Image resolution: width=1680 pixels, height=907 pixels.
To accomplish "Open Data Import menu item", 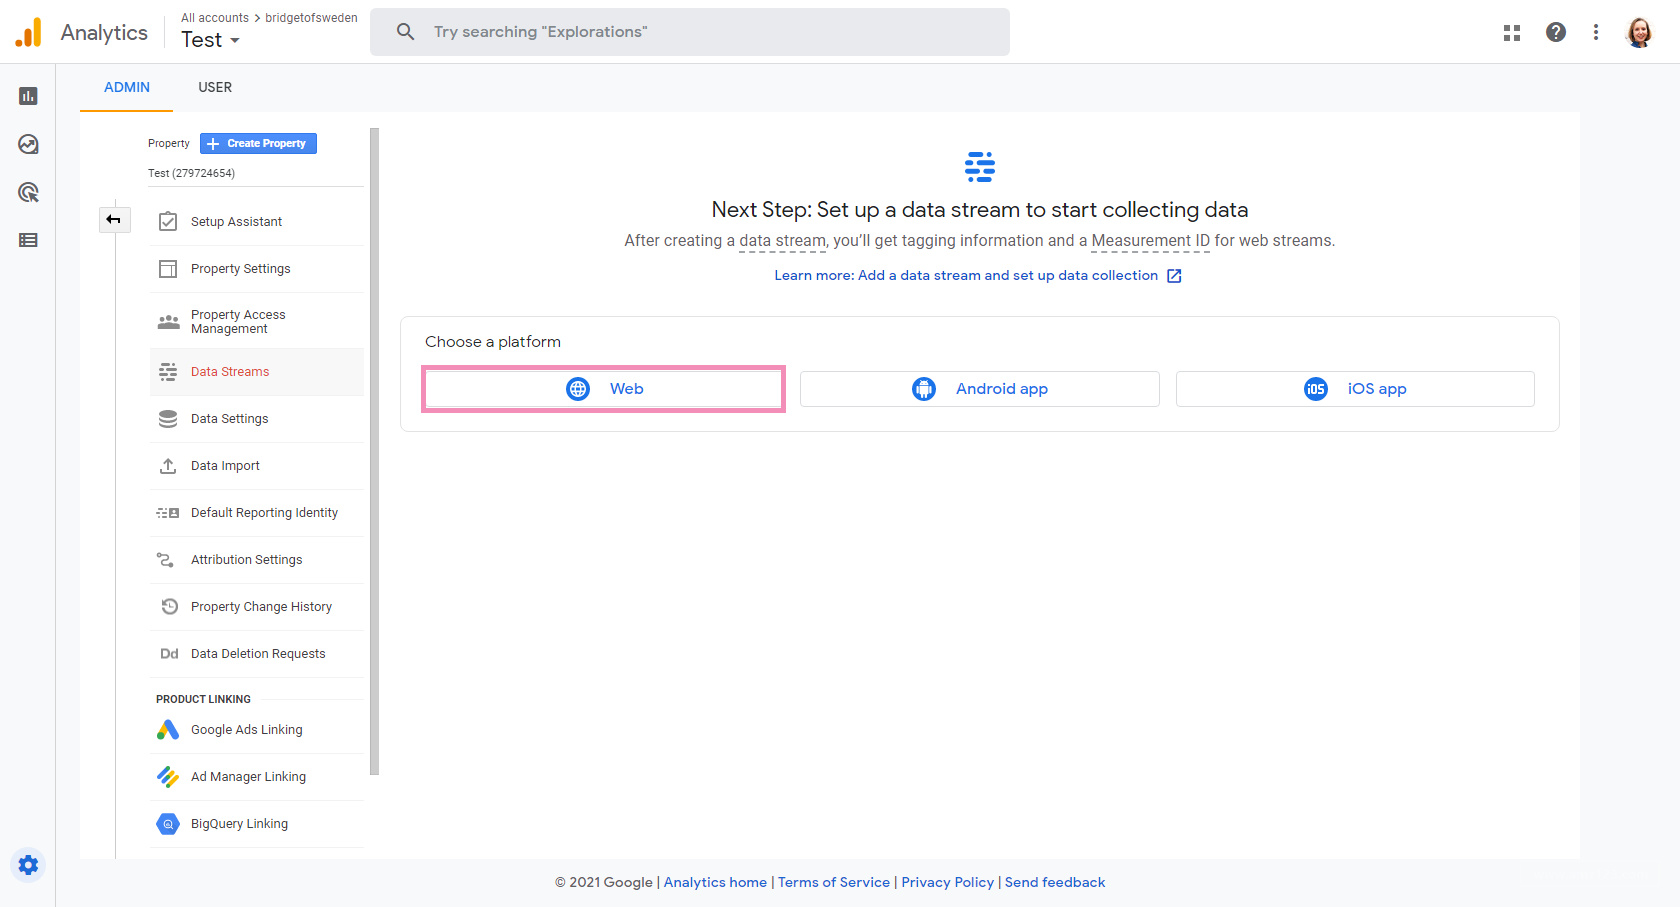I will click(x=257, y=466).
